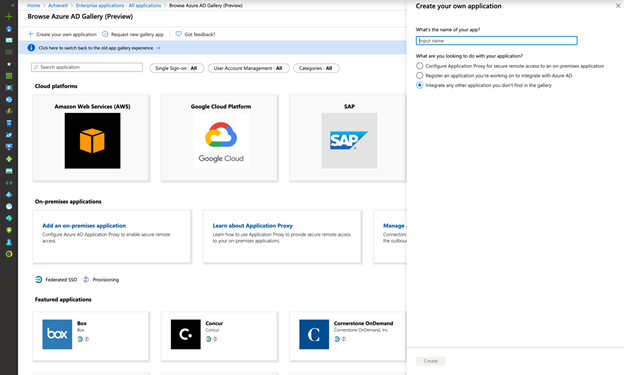Select Google Cloud Platform card
The image size is (624, 375).
[219, 138]
